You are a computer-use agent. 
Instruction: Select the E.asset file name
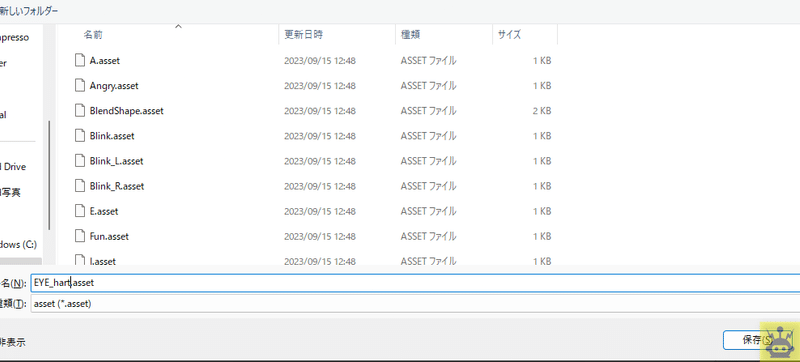[104, 211]
